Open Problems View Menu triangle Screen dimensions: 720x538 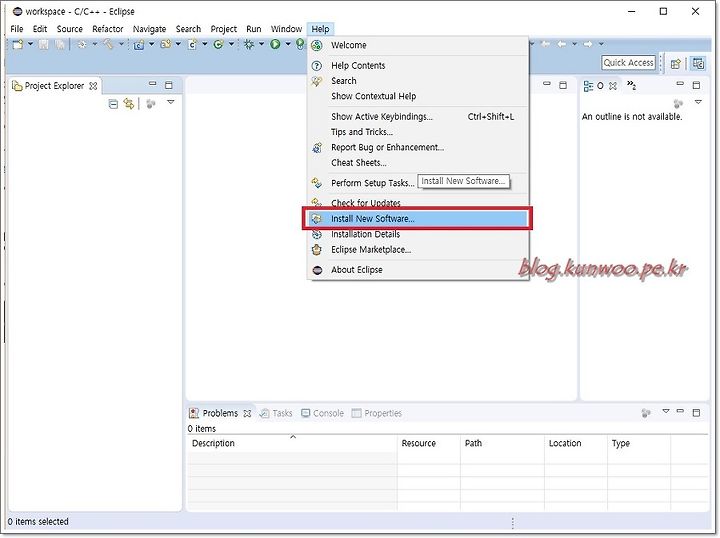(x=666, y=411)
